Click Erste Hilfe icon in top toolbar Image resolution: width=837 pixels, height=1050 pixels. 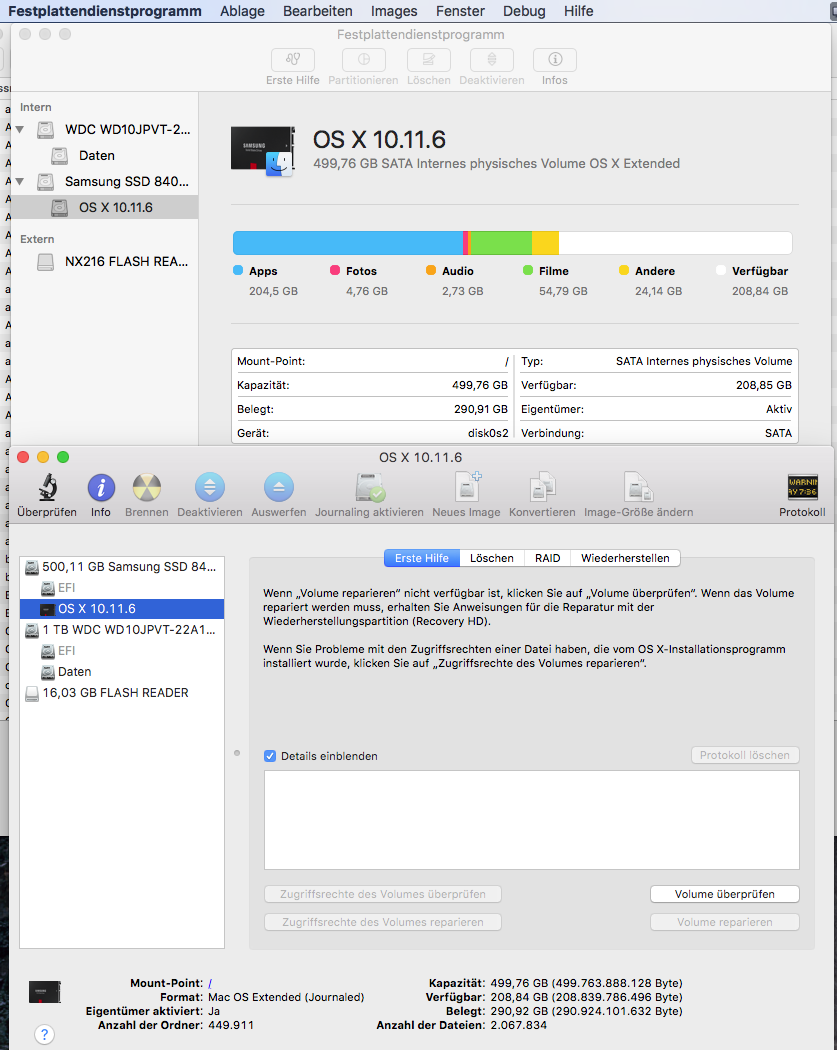coord(293,60)
